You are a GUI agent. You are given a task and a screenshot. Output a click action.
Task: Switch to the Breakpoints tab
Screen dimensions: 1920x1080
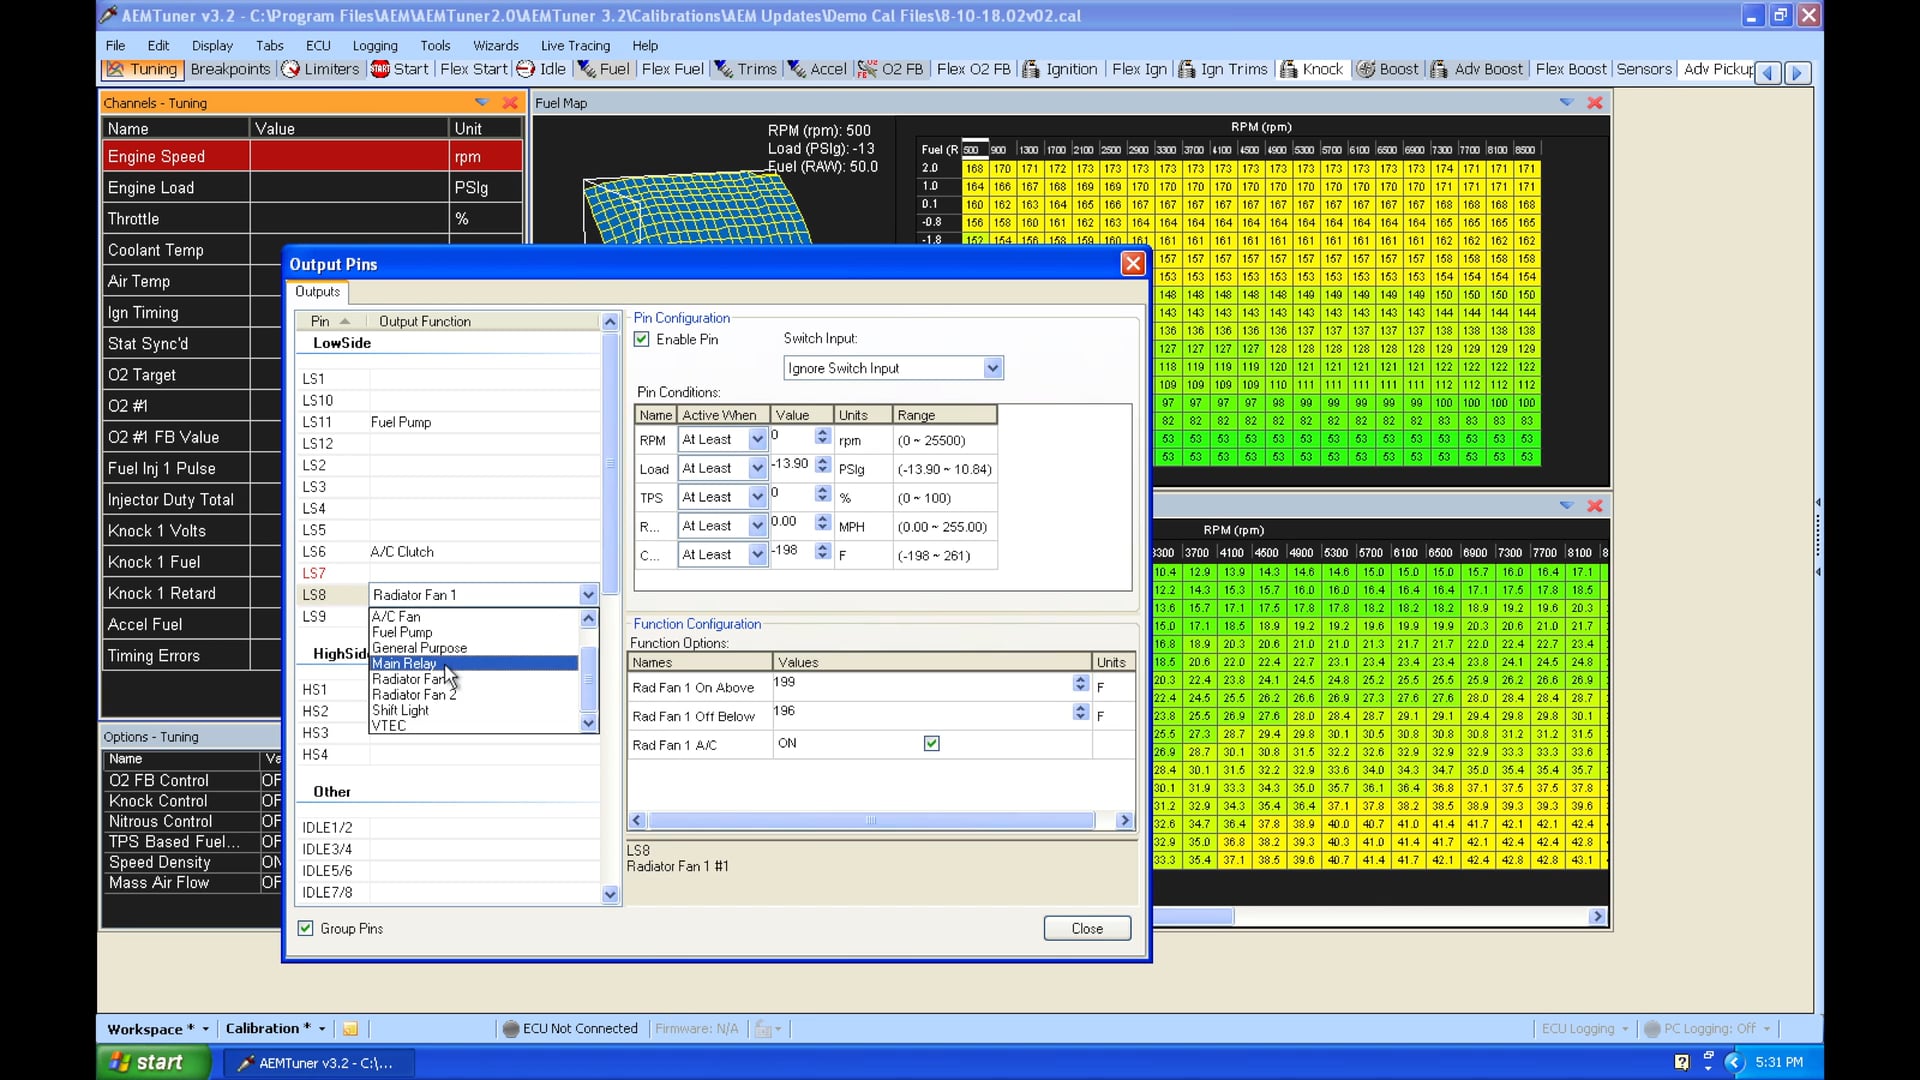pyautogui.click(x=229, y=69)
